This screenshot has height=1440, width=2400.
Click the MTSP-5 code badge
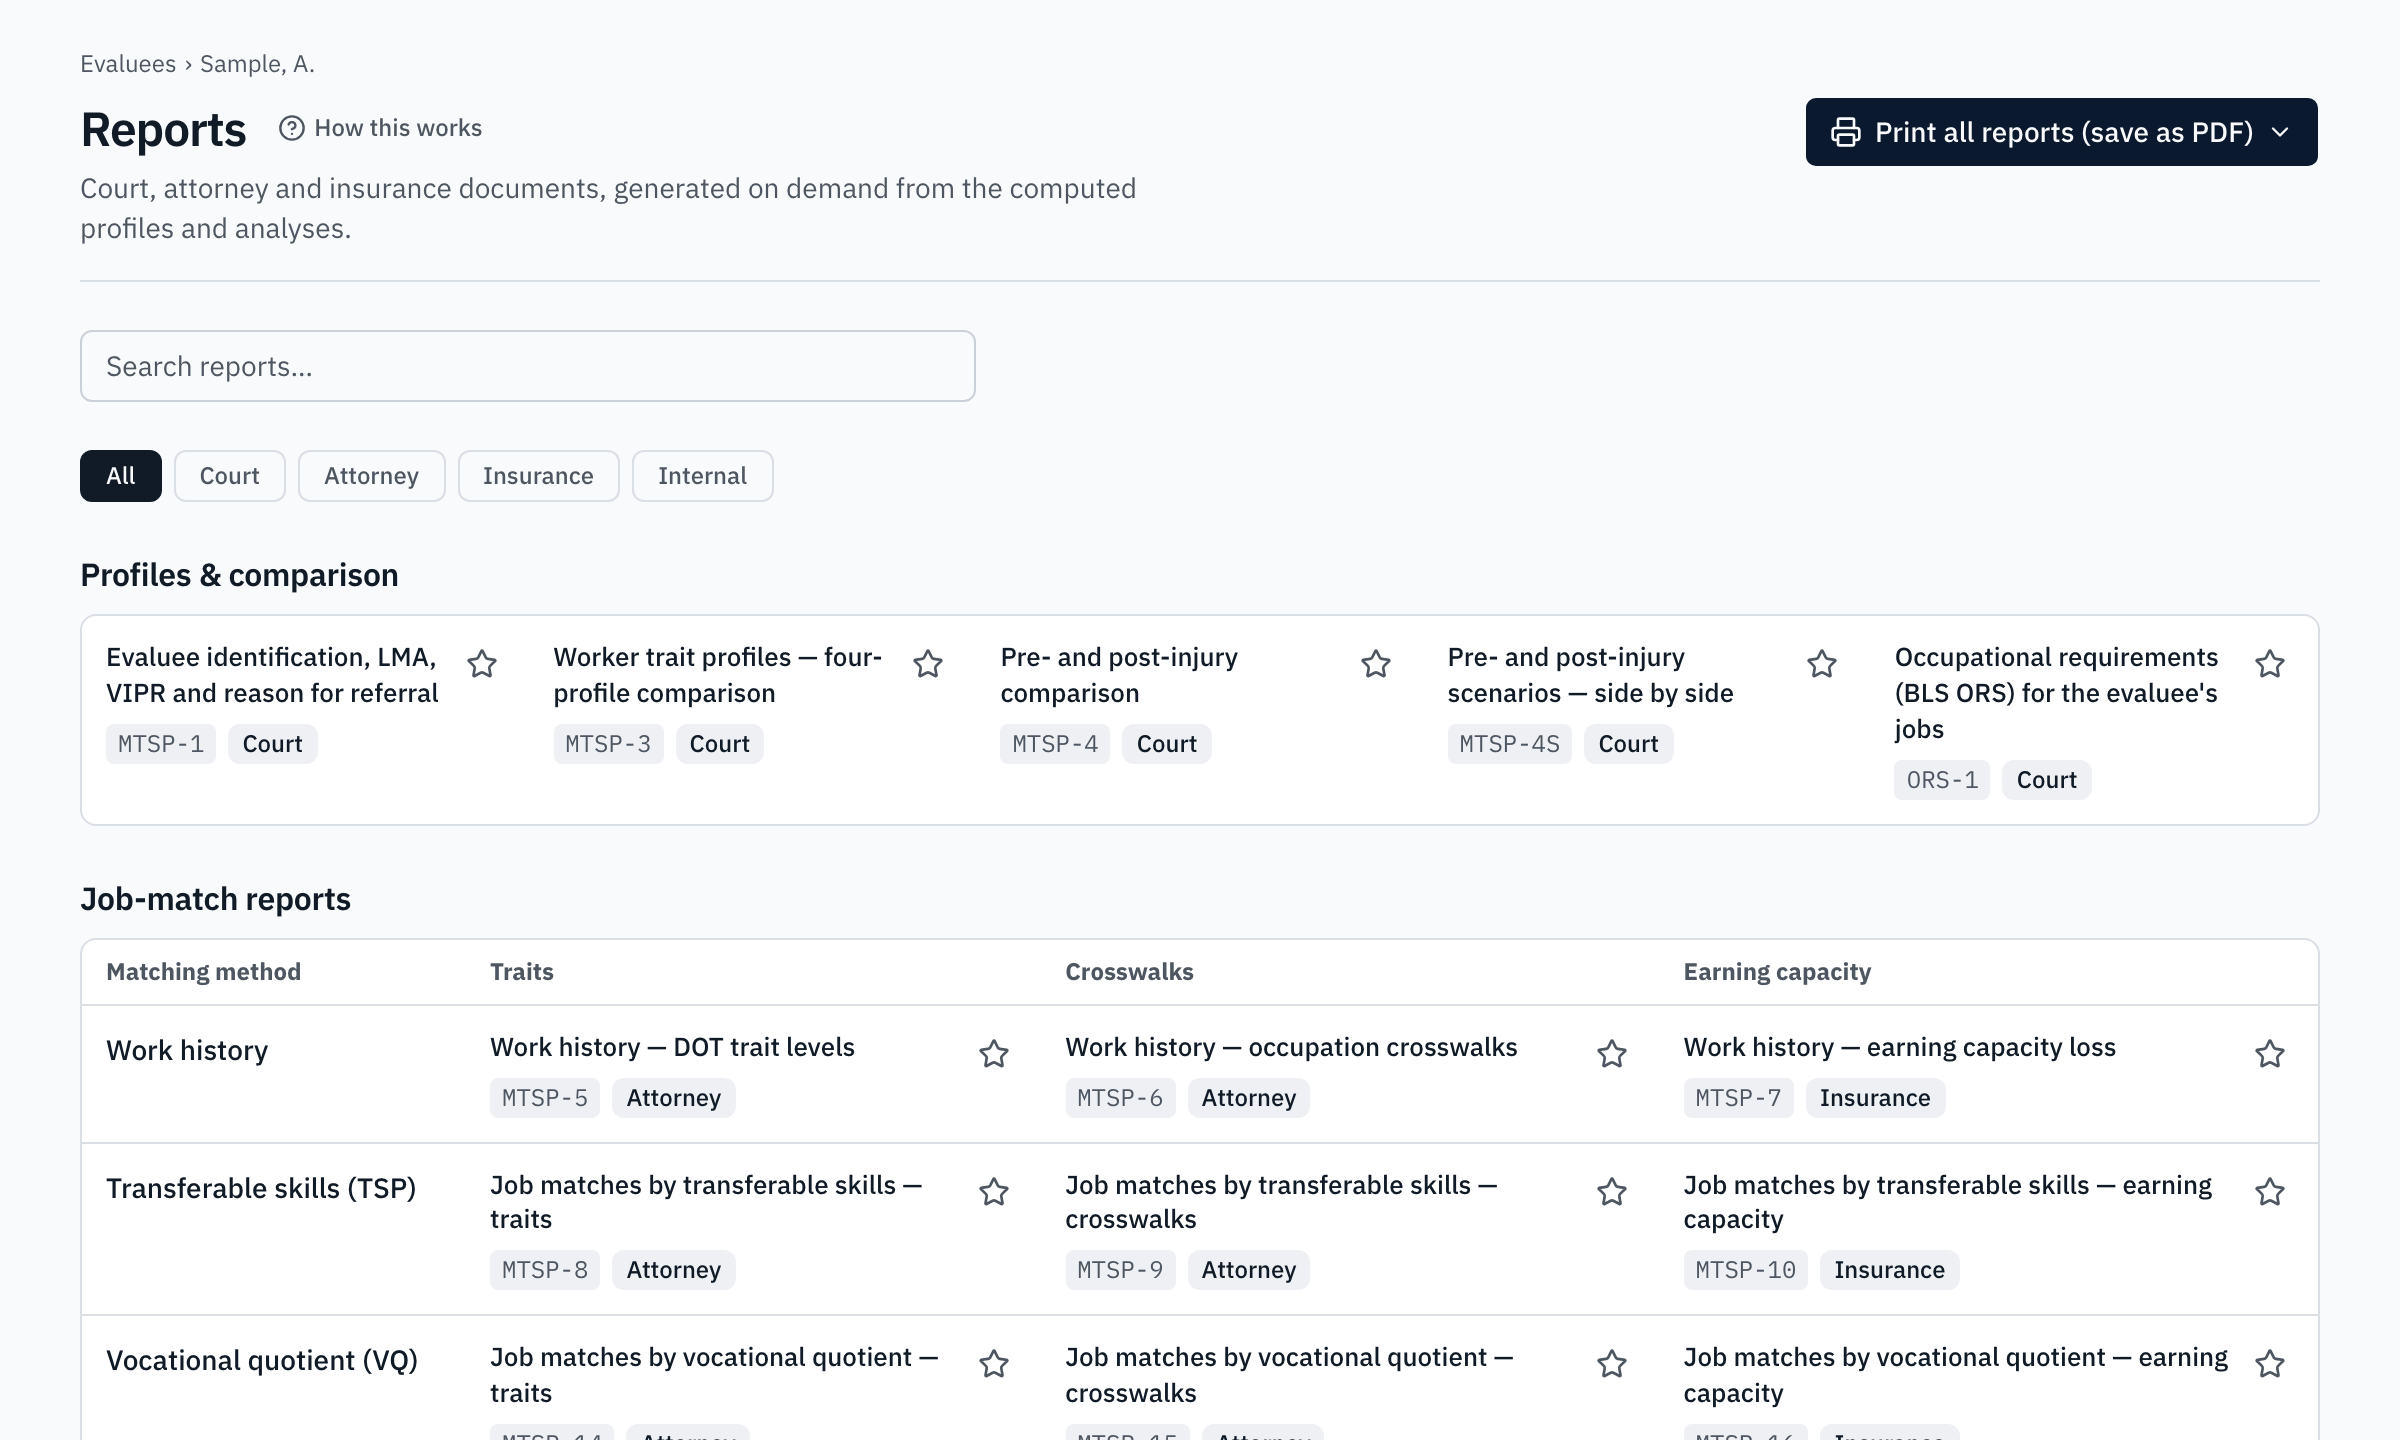[545, 1098]
